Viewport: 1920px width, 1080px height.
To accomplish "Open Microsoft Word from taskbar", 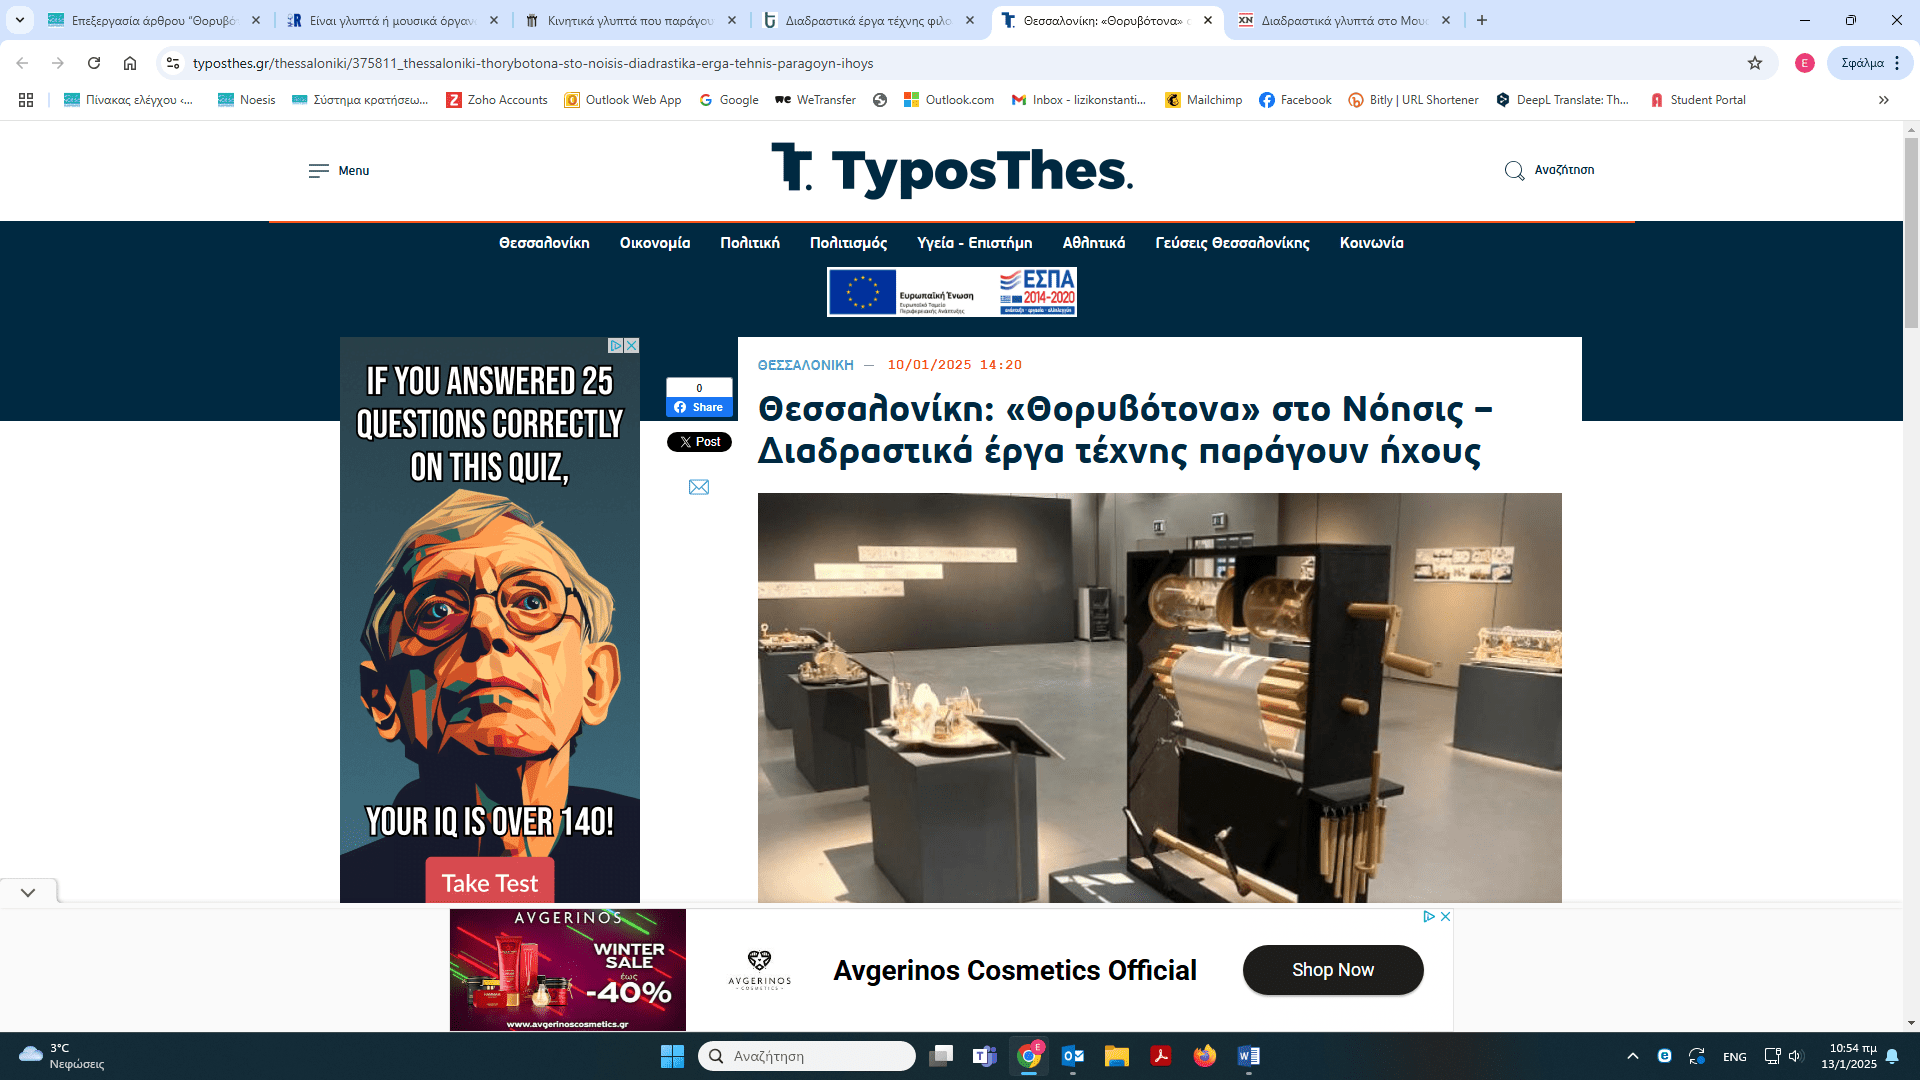I will (x=1248, y=1056).
